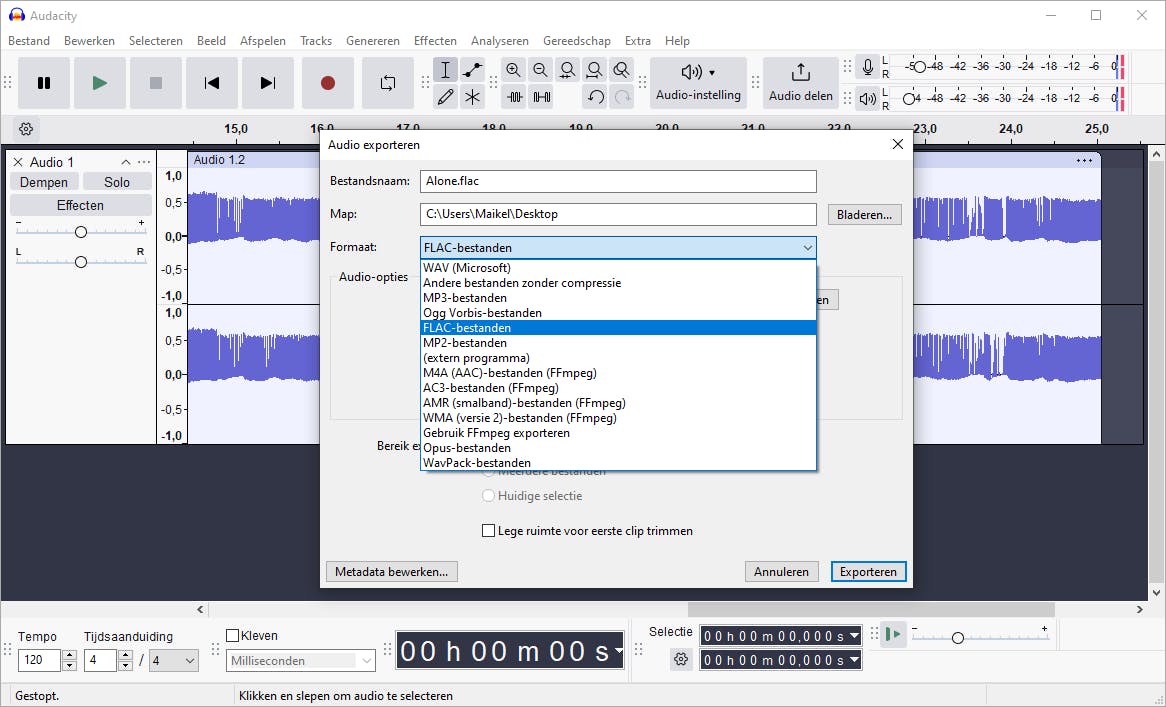Click the Silence audio selection icon
Viewport: 1166px width, 707px height.
541,97
